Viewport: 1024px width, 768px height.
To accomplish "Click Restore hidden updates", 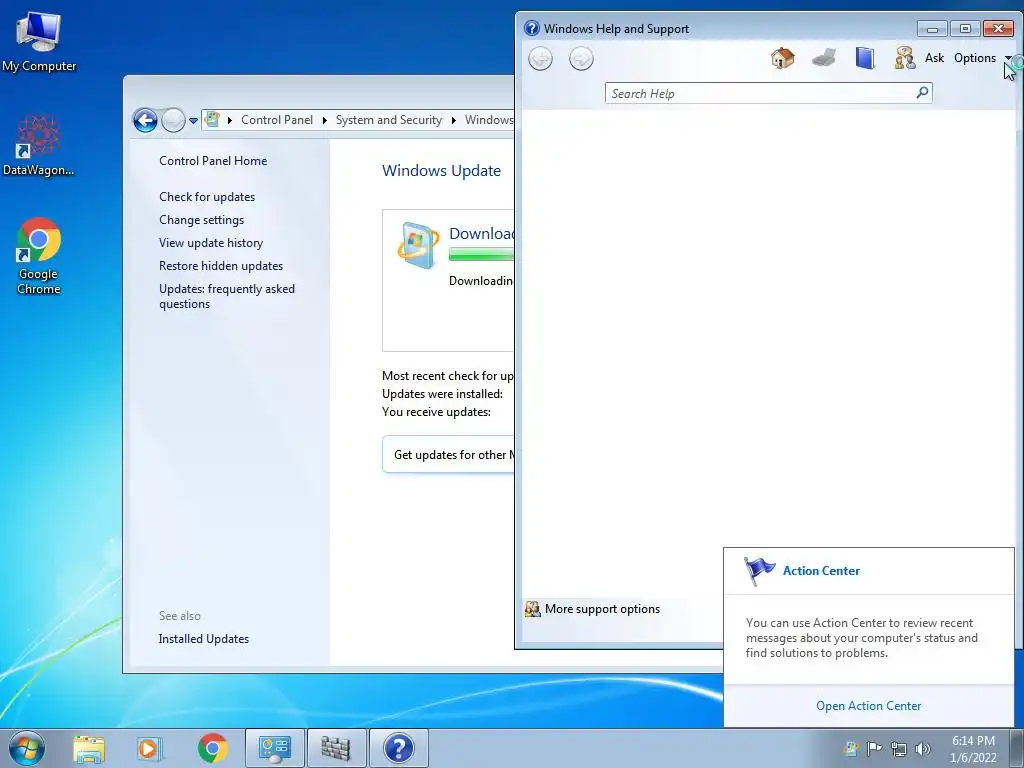I will point(221,266).
